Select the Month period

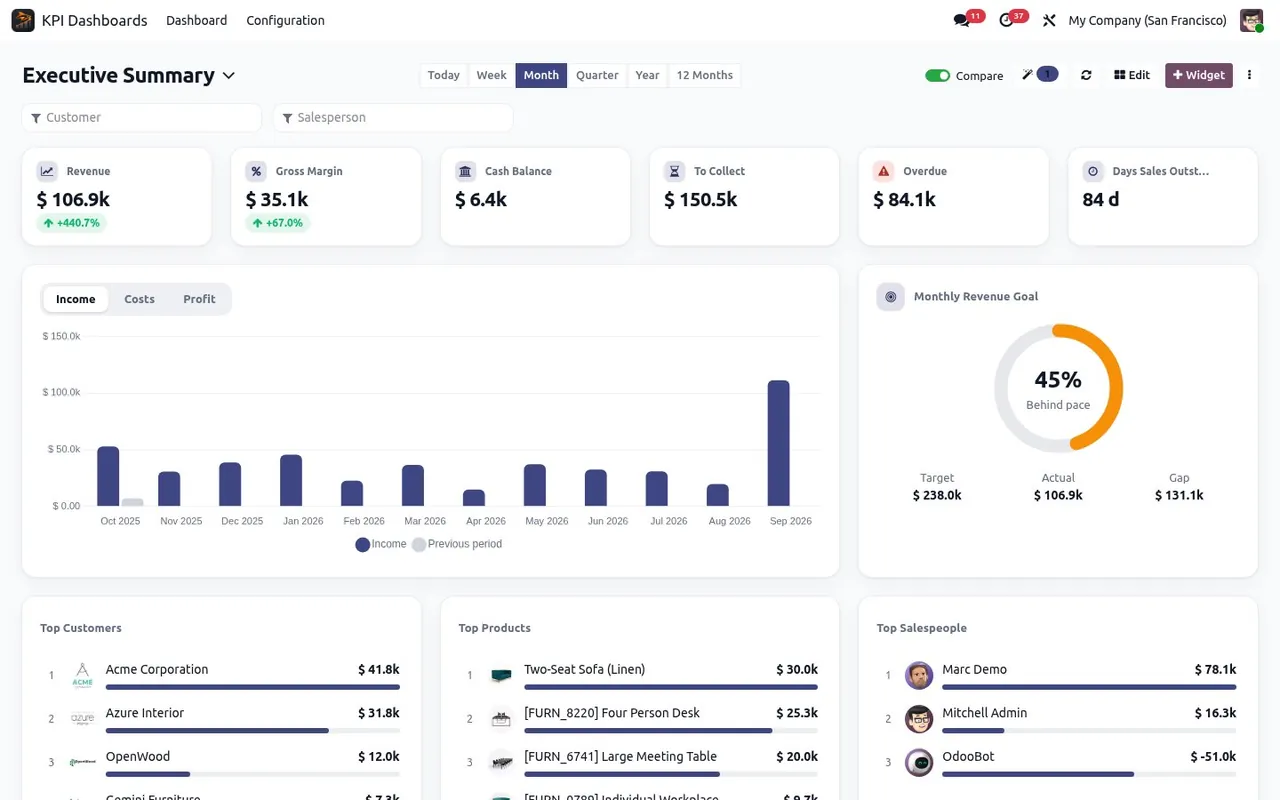coord(541,75)
